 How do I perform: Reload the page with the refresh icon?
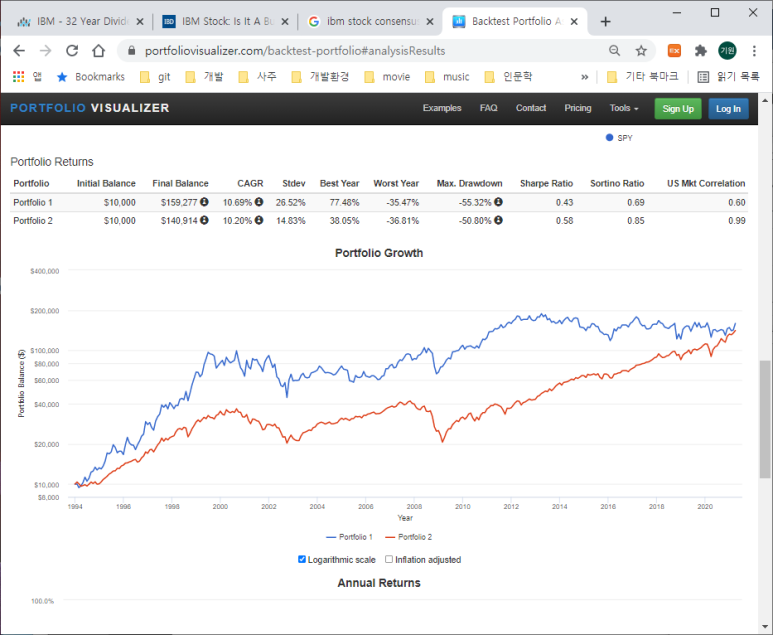coord(72,51)
